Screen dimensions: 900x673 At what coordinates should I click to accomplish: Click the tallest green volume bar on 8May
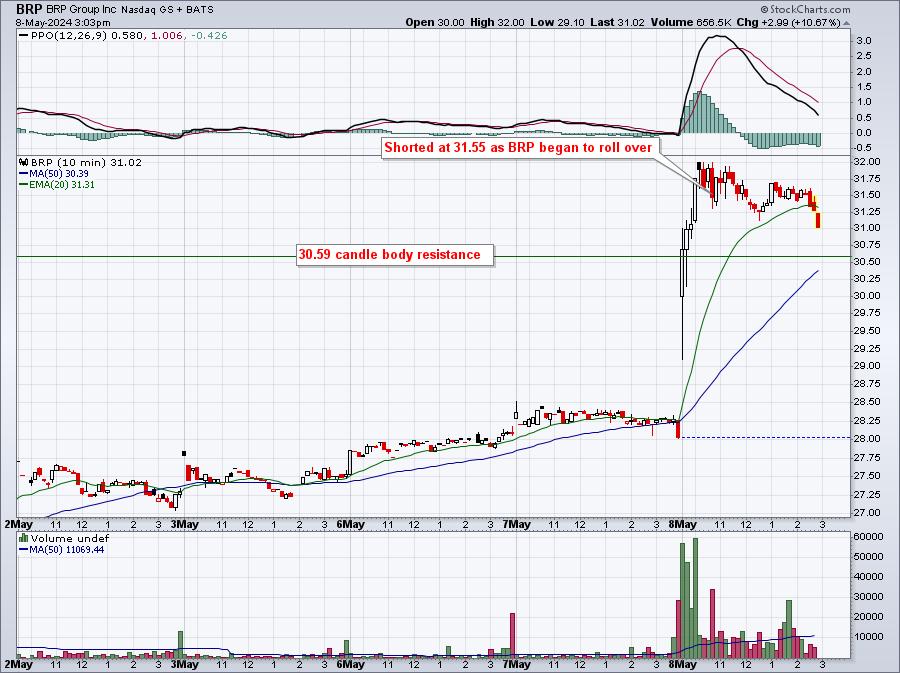pyautogui.click(x=696, y=598)
